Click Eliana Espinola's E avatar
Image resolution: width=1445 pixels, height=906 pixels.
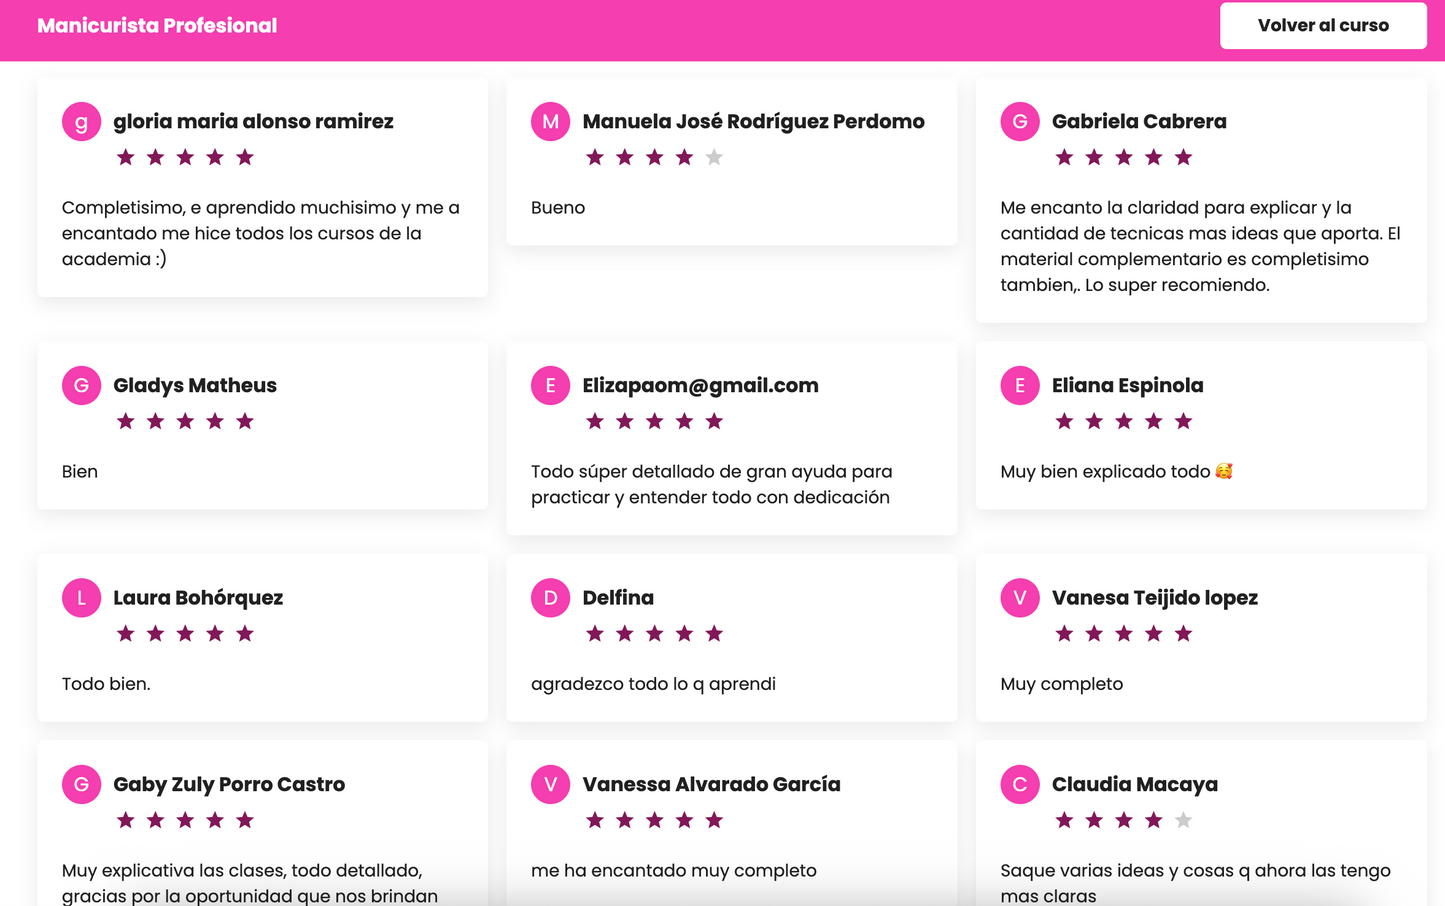[1019, 386]
